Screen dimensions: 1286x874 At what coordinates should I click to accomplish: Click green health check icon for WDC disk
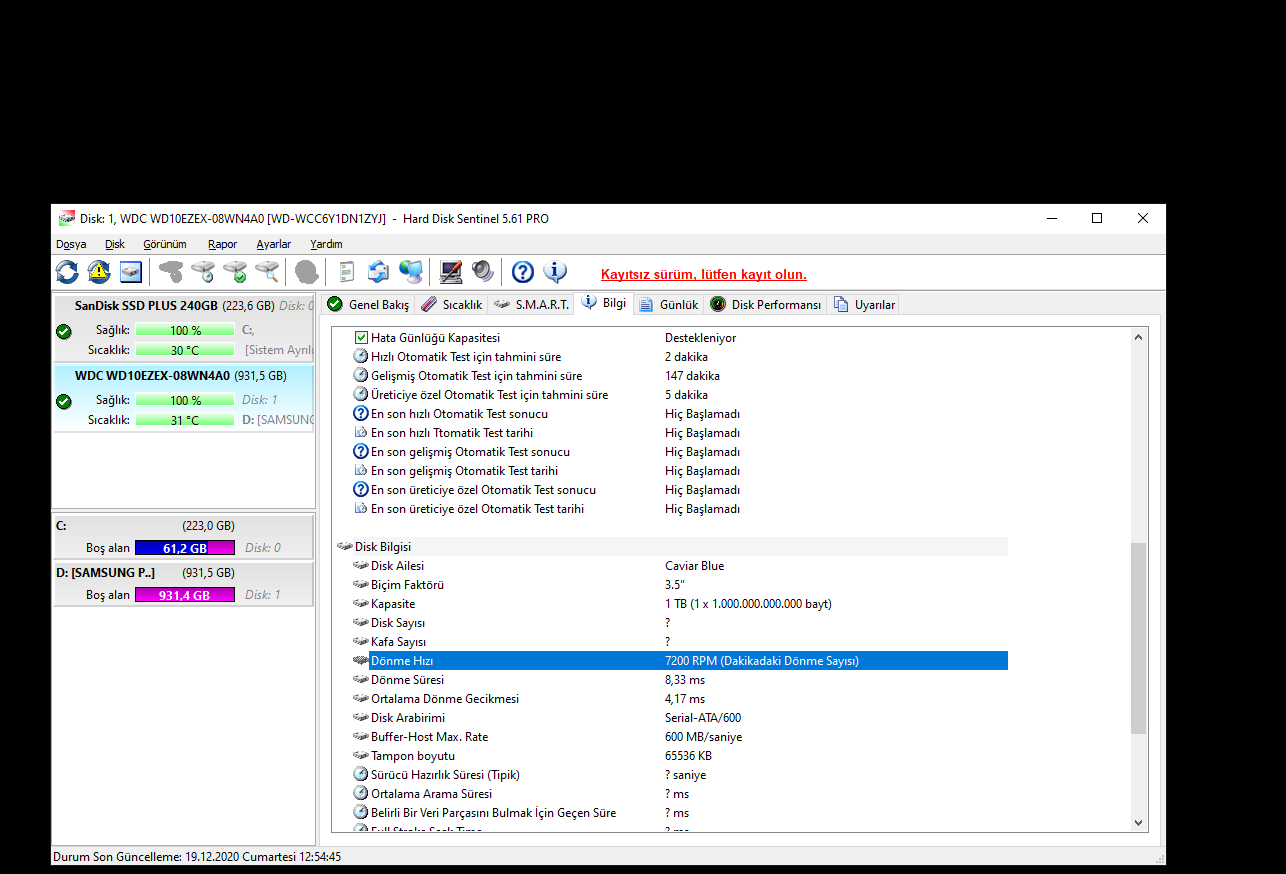coord(64,401)
